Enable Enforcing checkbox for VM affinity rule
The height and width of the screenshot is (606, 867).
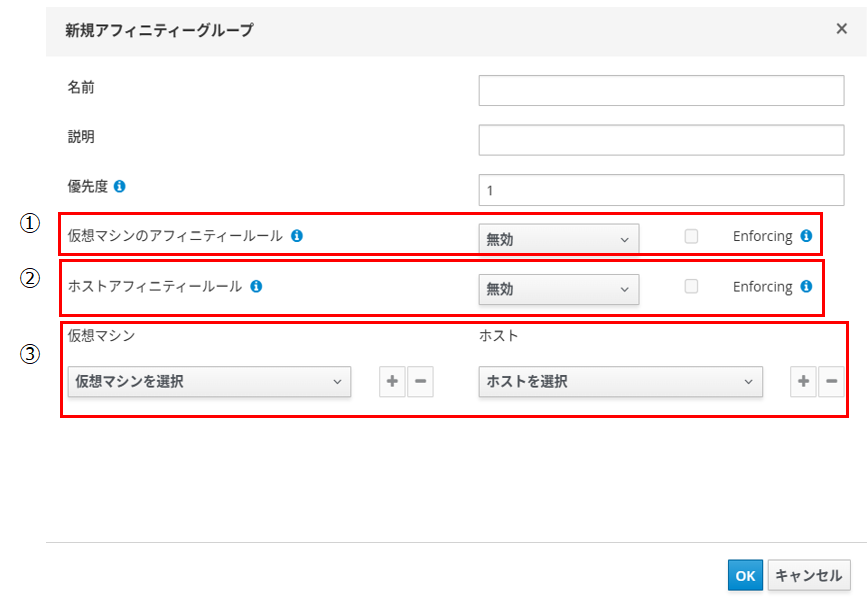(691, 237)
